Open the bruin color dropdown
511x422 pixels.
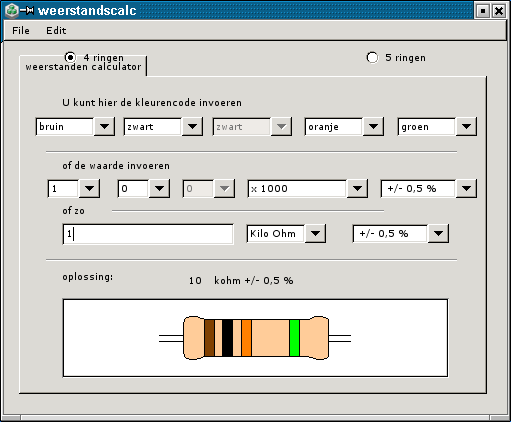104,126
